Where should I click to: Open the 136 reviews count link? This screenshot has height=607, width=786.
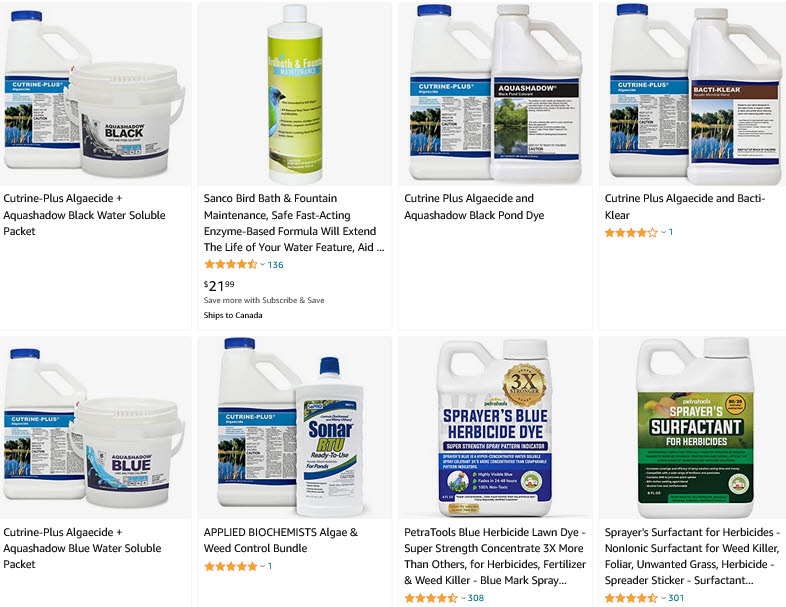coord(275,265)
